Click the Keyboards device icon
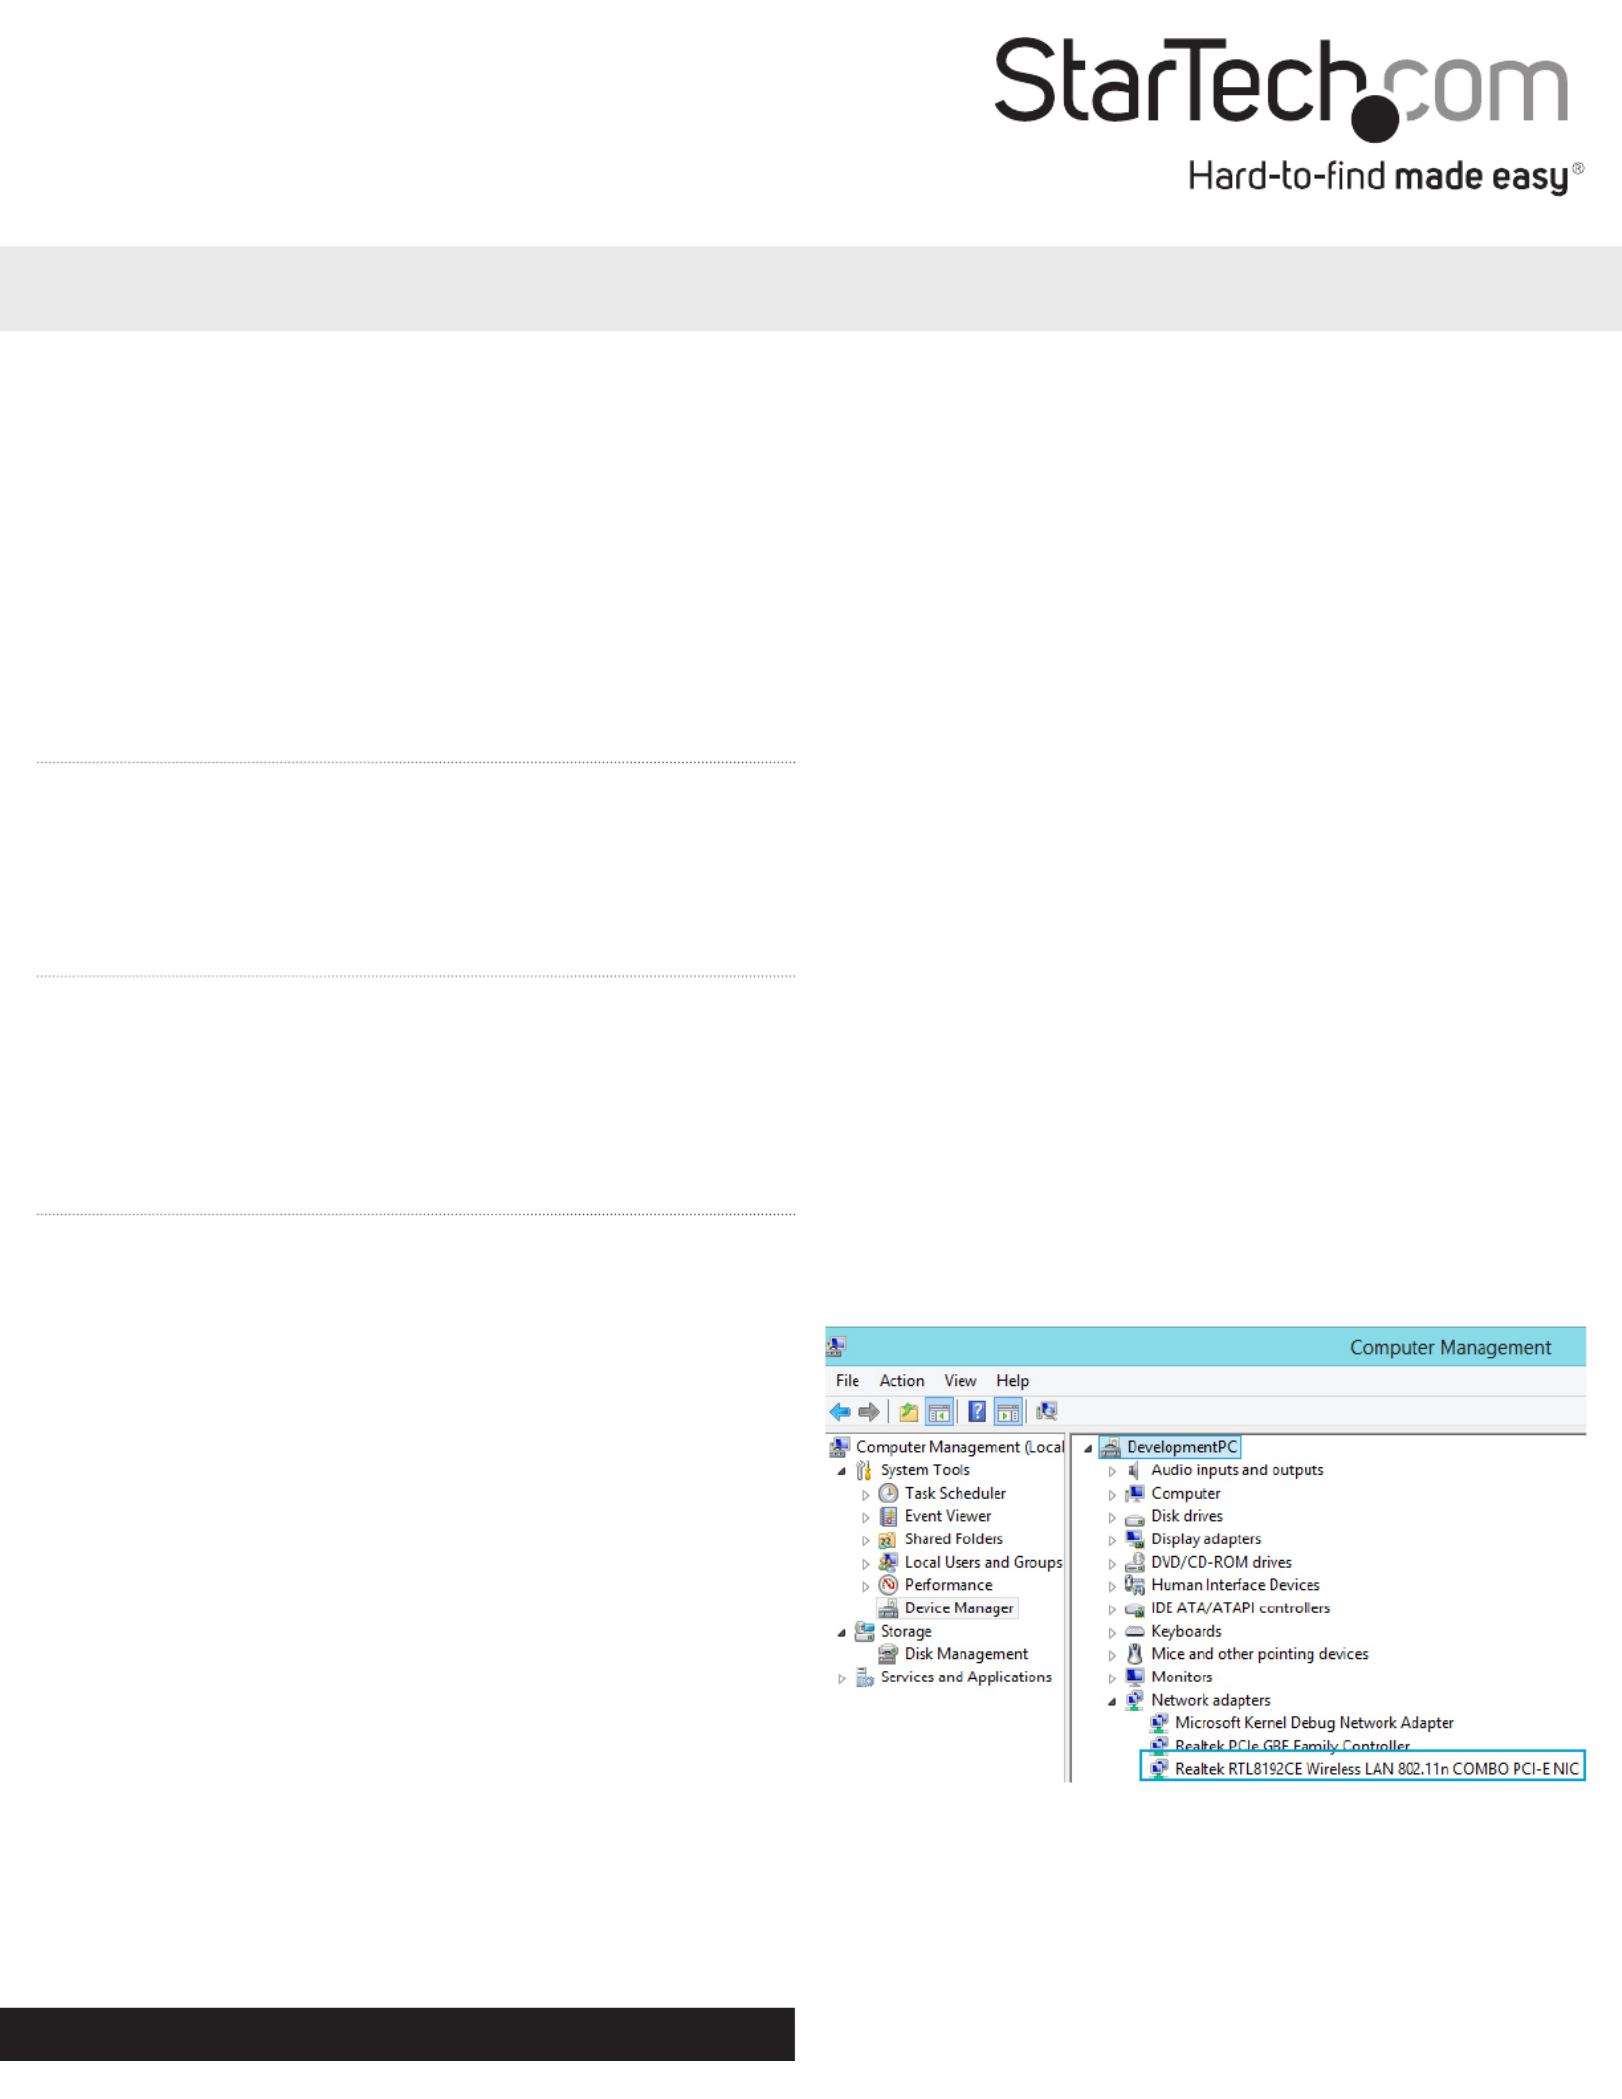Image resolution: width=1622 pixels, height=2099 pixels. tap(1134, 1631)
